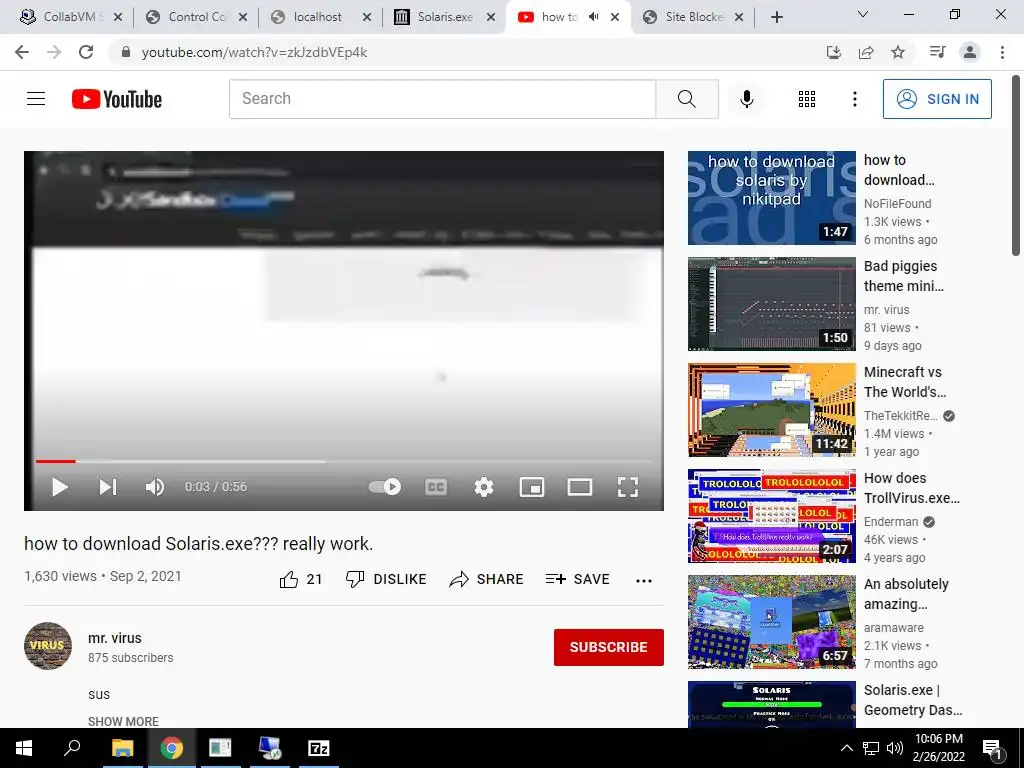
Task: Click the address bar URL
Action: tap(255, 52)
